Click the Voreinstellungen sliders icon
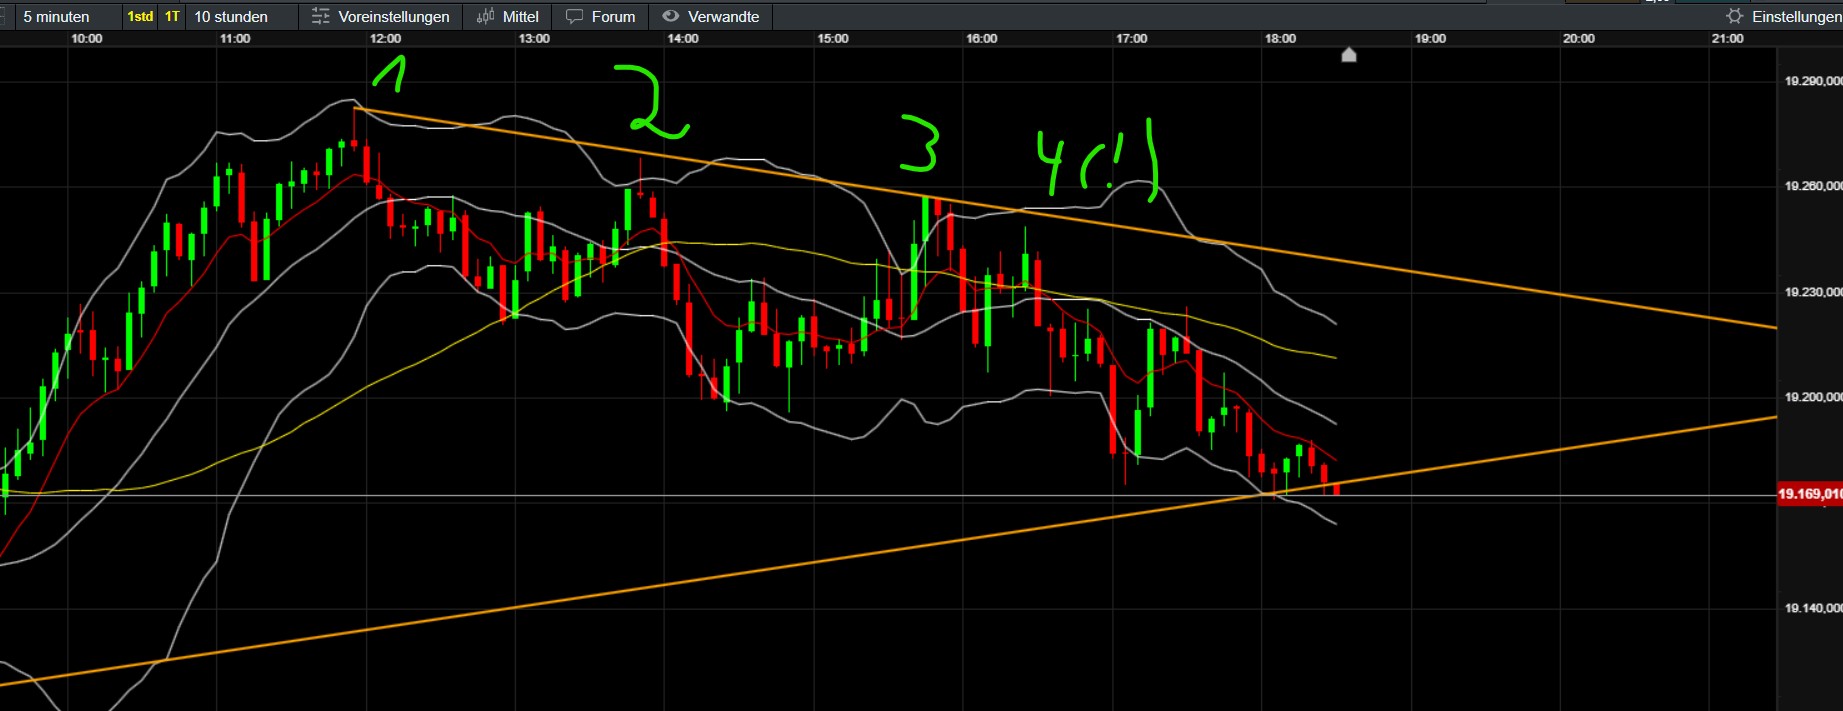 coord(320,17)
